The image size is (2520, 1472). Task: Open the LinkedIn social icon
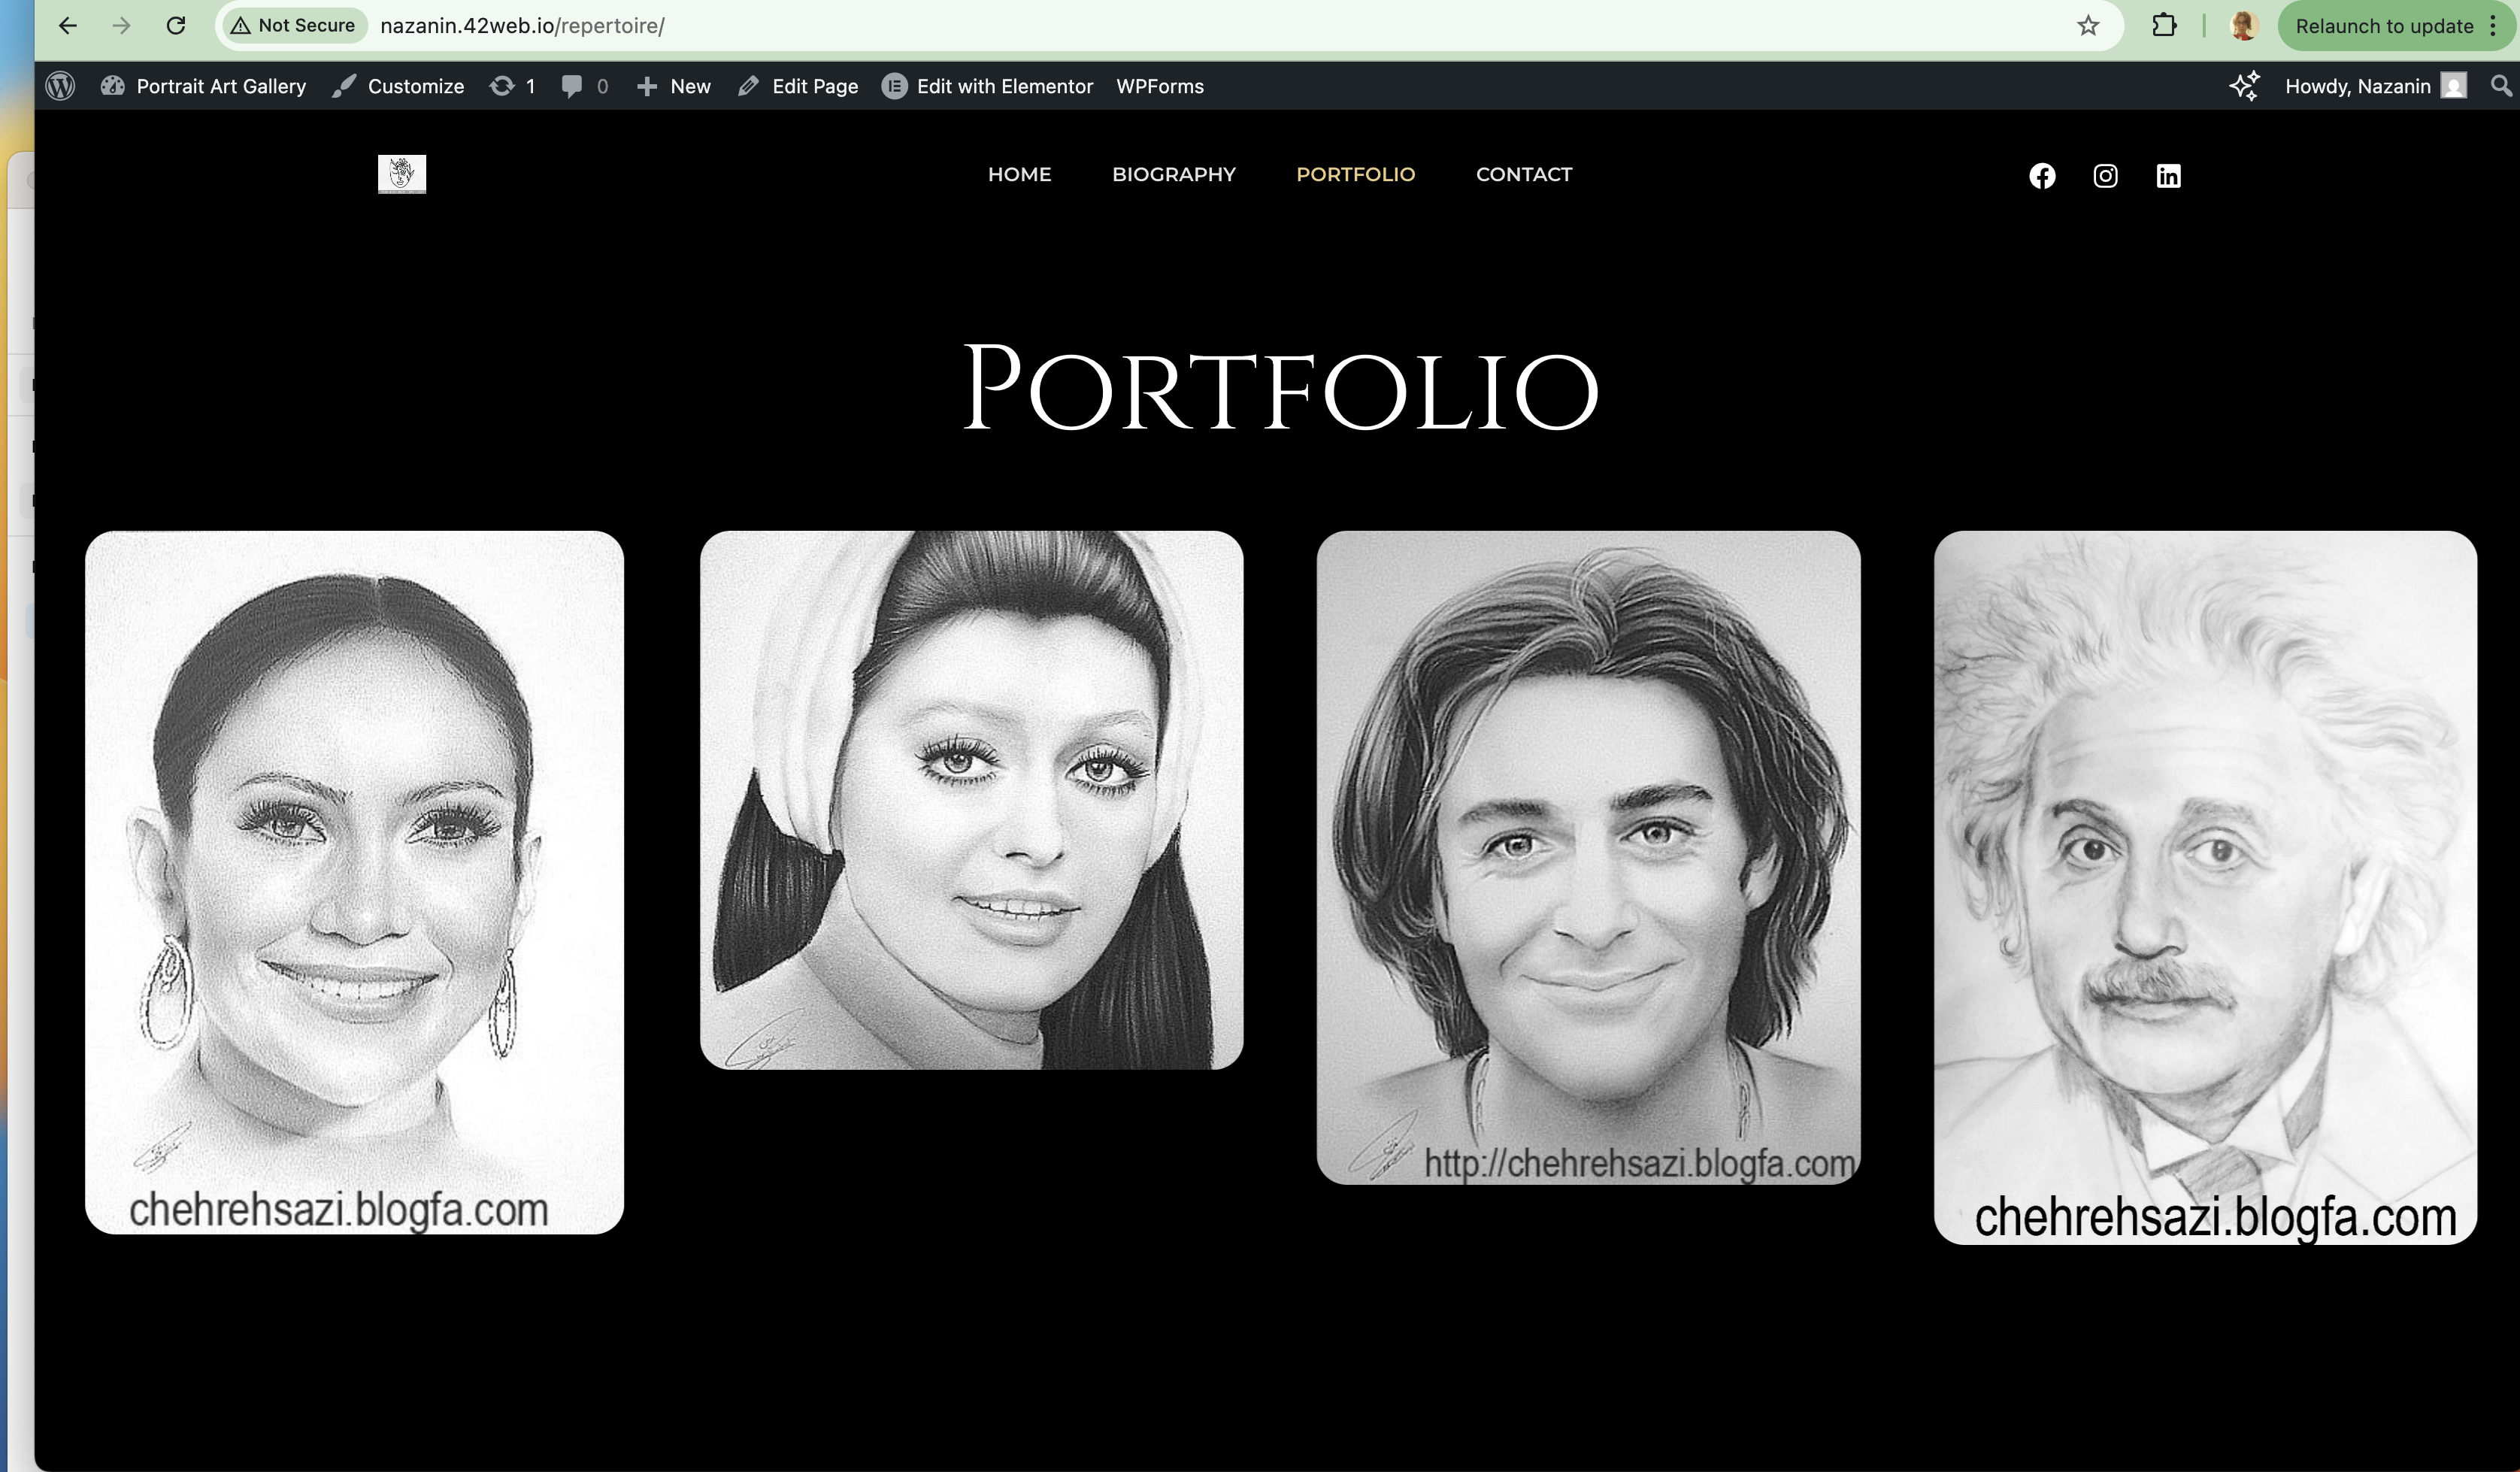pos(2168,176)
